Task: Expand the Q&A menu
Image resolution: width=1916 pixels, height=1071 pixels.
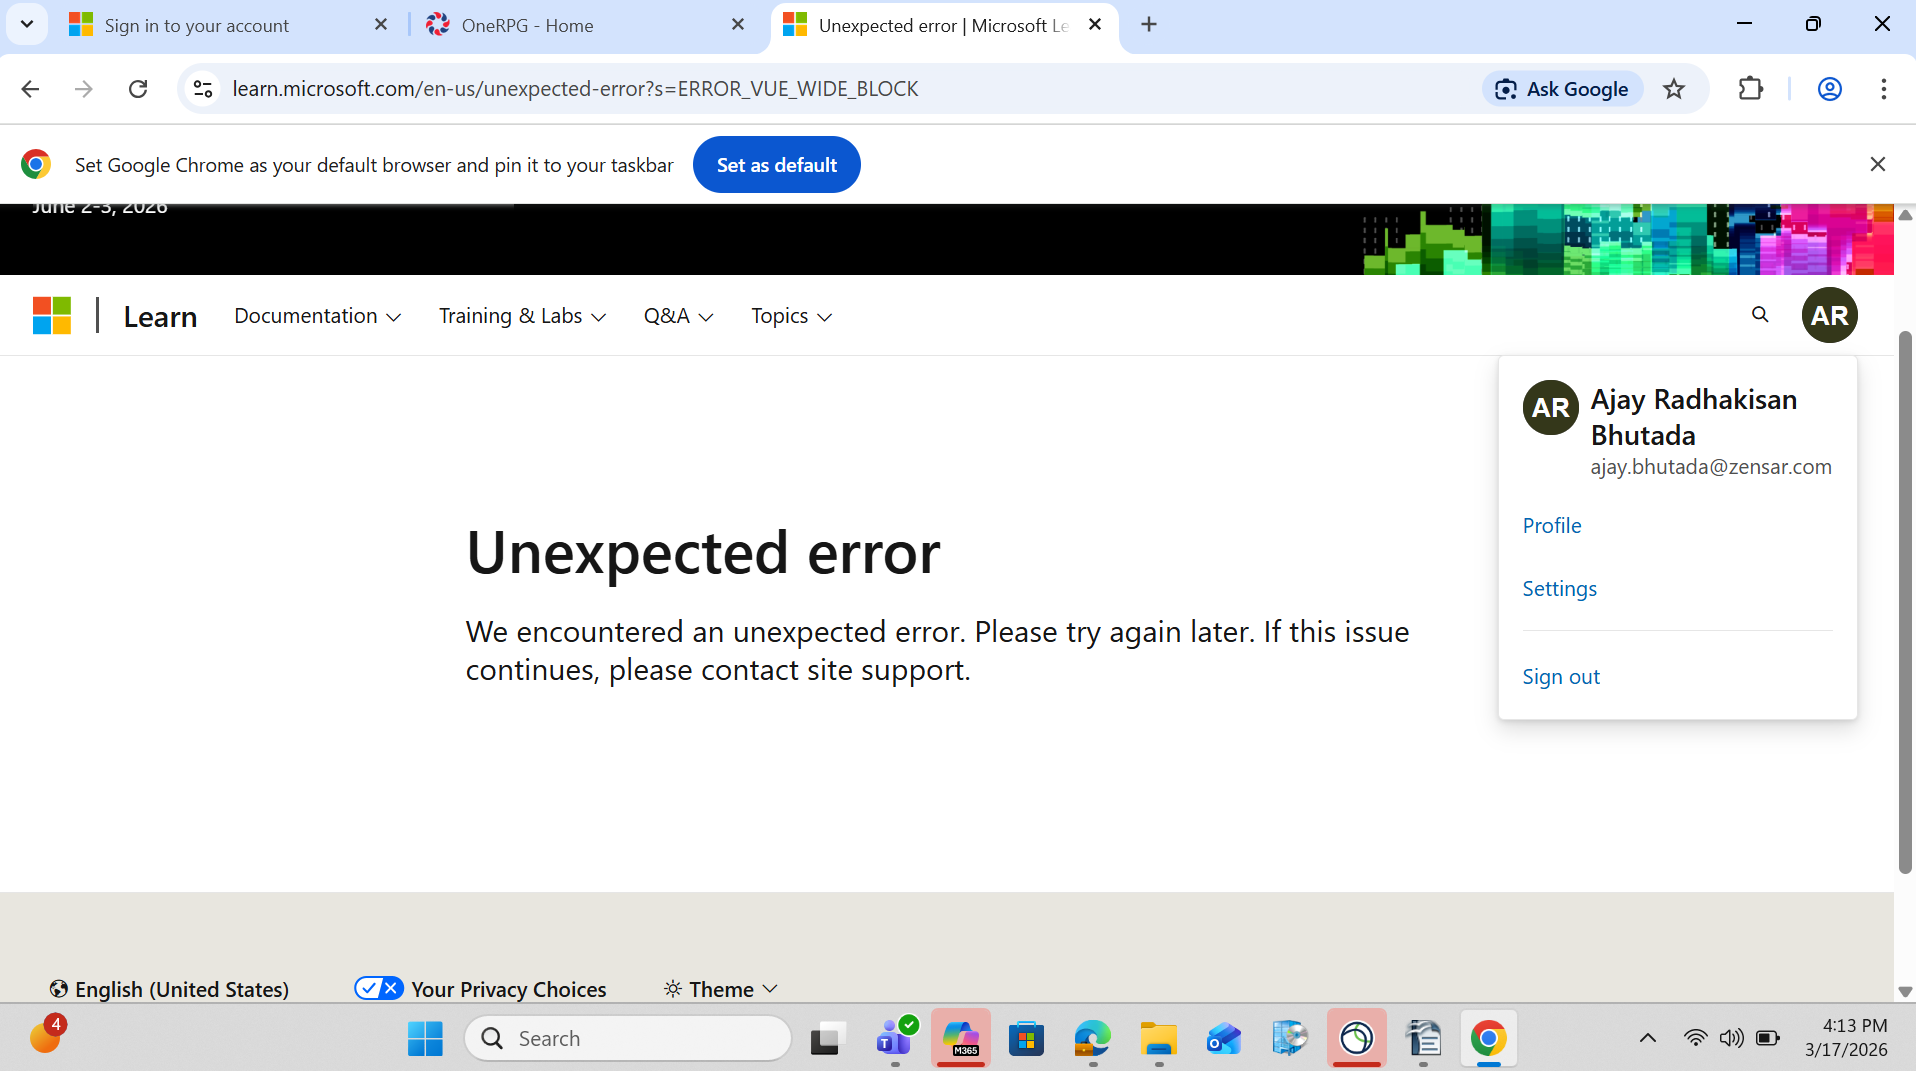Action: (678, 316)
